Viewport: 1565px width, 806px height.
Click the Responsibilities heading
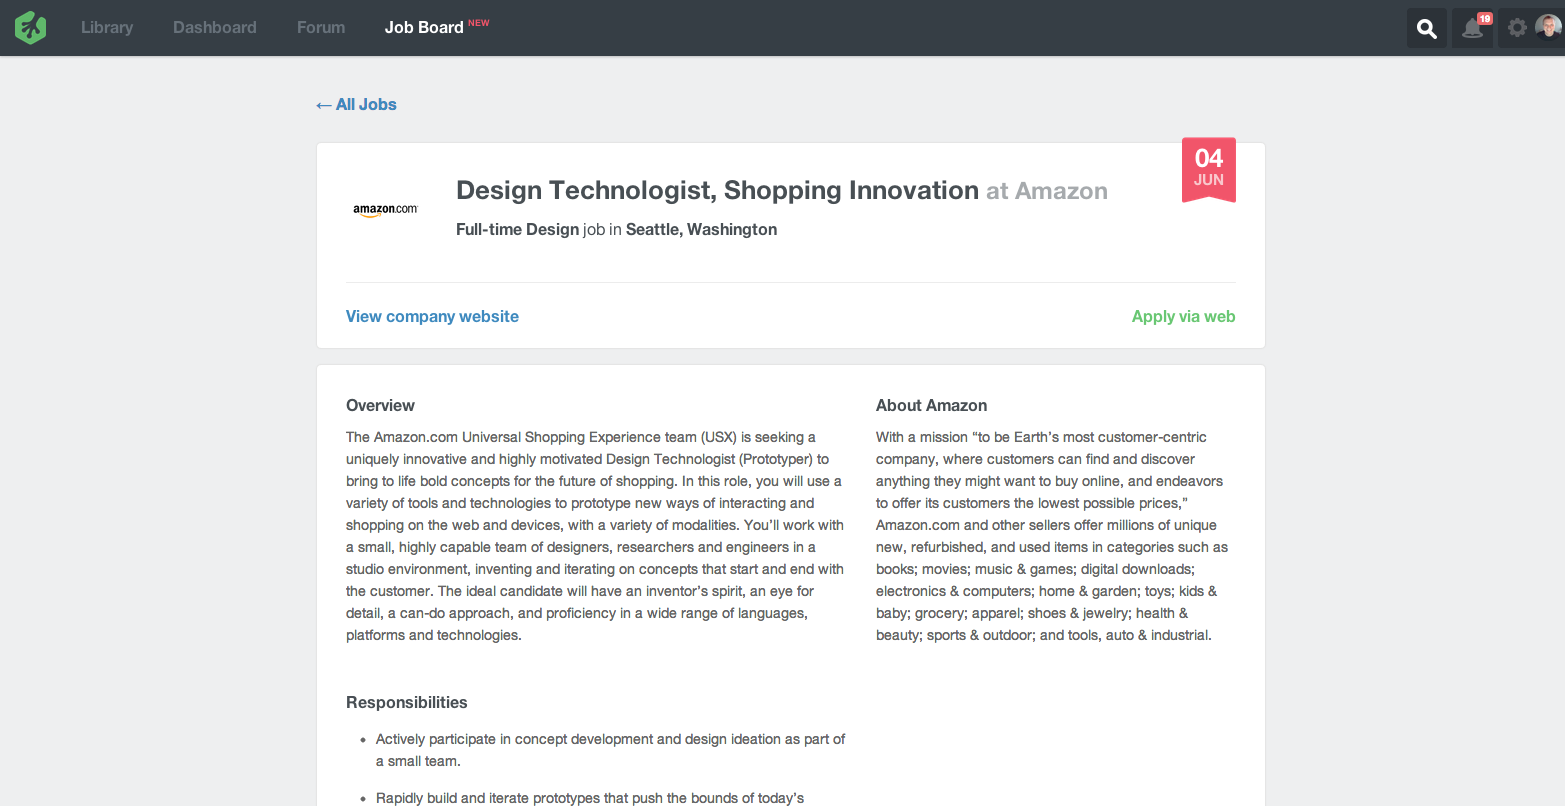pyautogui.click(x=406, y=702)
